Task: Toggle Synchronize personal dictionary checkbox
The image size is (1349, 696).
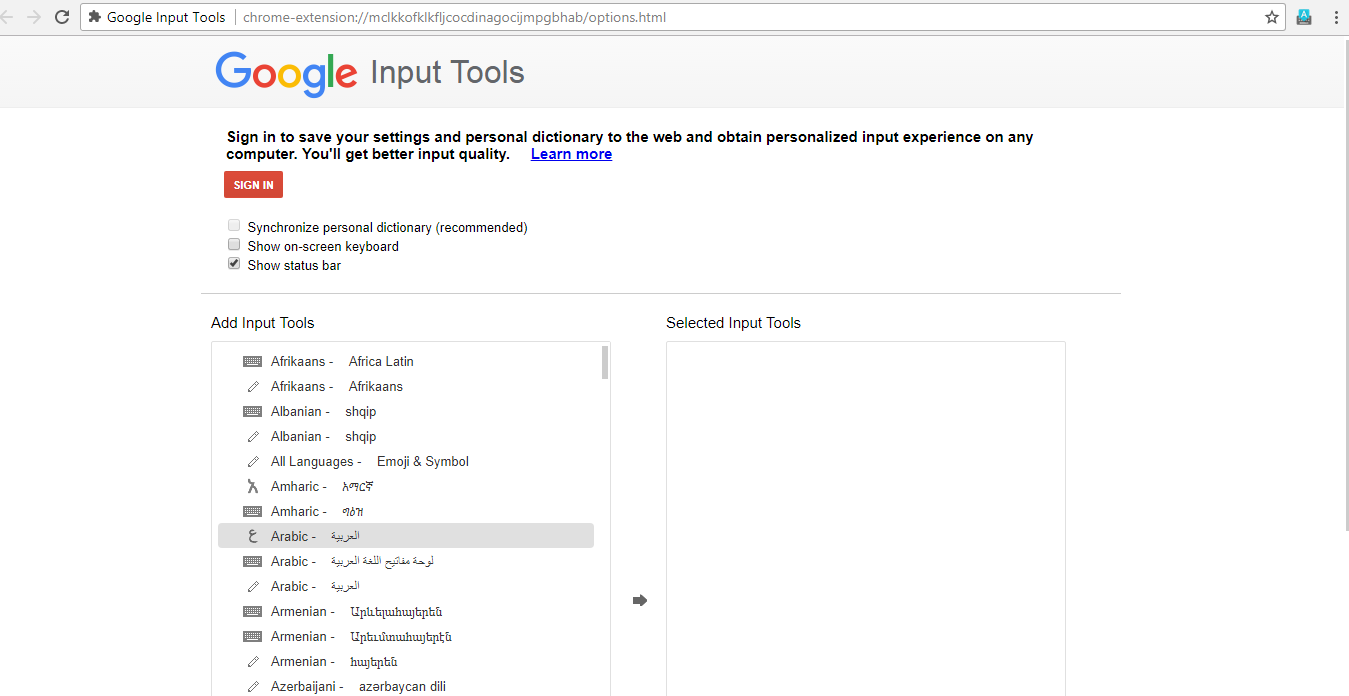Action: (x=234, y=226)
